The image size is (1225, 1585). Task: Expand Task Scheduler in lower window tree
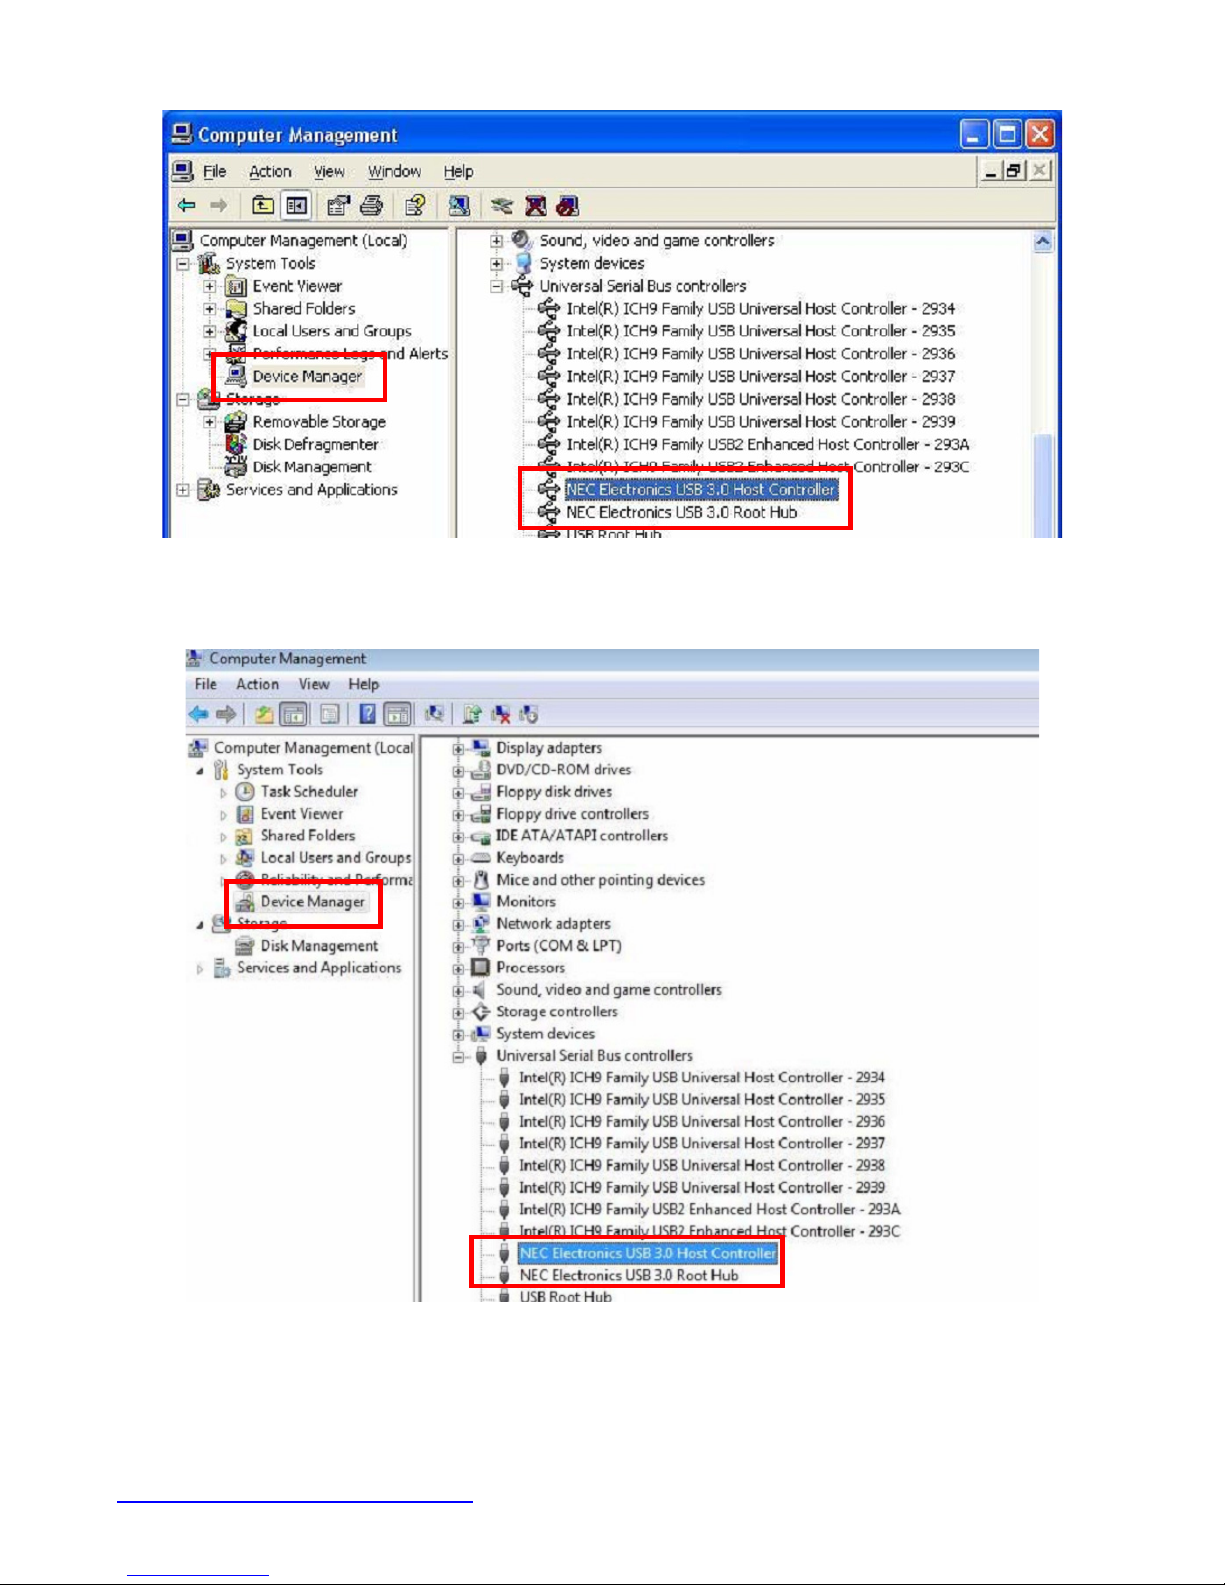223,792
